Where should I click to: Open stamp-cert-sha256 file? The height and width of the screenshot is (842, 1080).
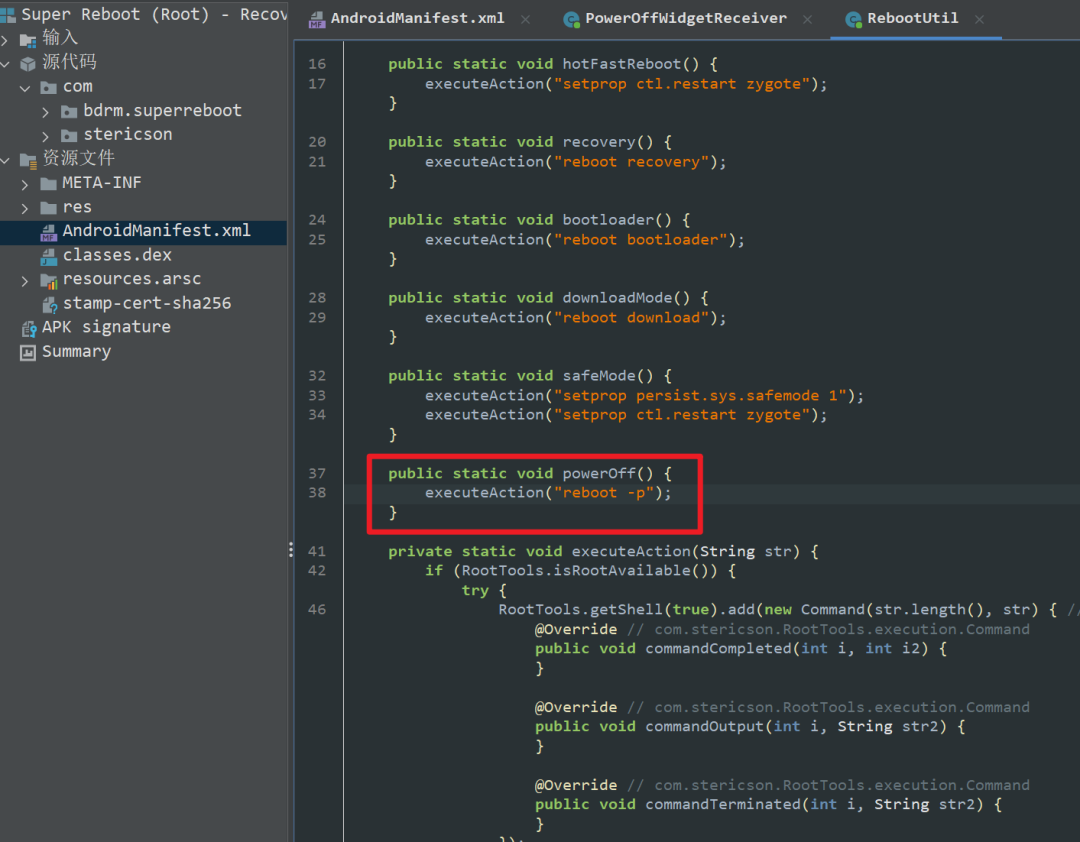pyautogui.click(x=147, y=303)
